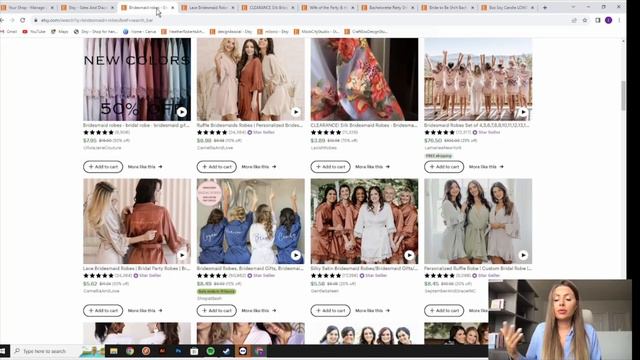Open a new browser tab

(545, 7)
